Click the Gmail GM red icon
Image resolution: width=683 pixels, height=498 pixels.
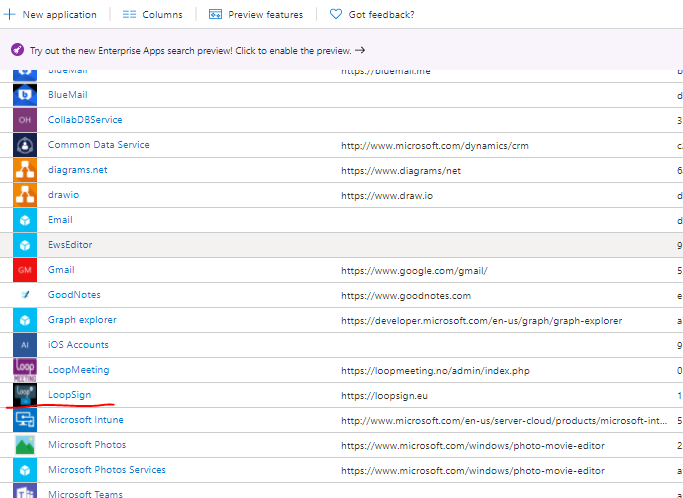coord(25,270)
